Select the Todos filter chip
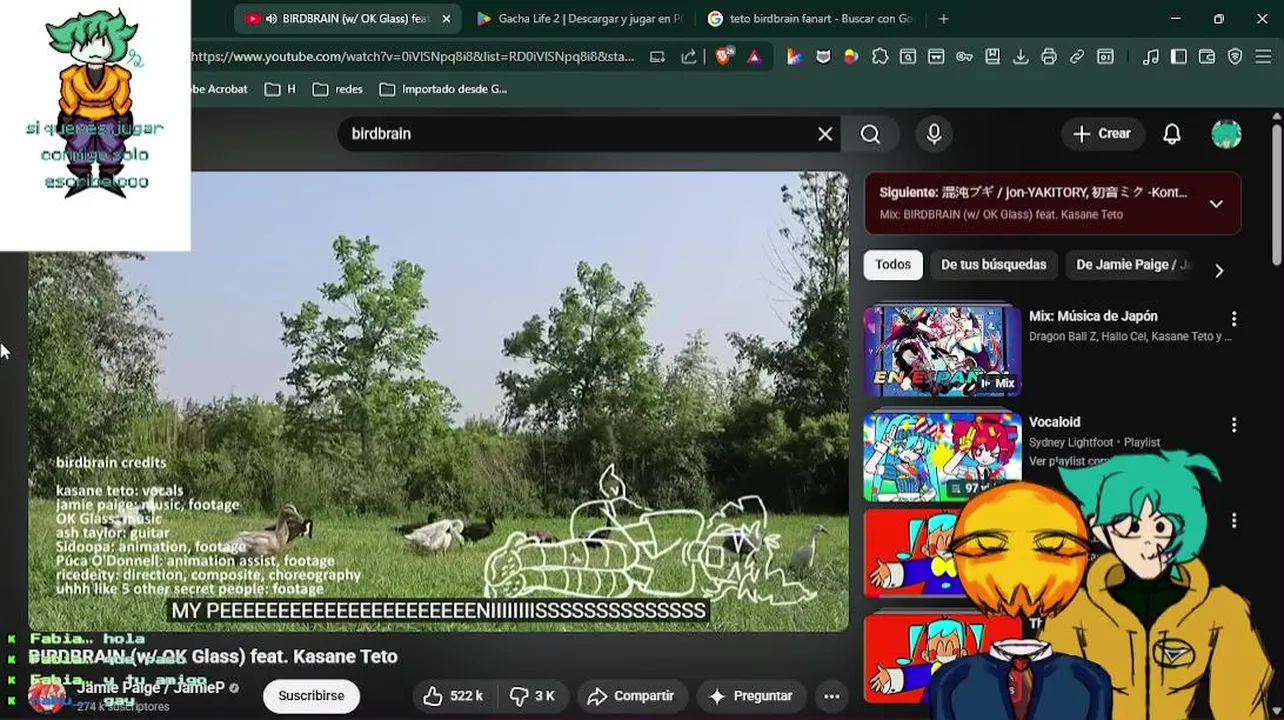Viewport: 1284px width, 720px height. tap(893, 265)
